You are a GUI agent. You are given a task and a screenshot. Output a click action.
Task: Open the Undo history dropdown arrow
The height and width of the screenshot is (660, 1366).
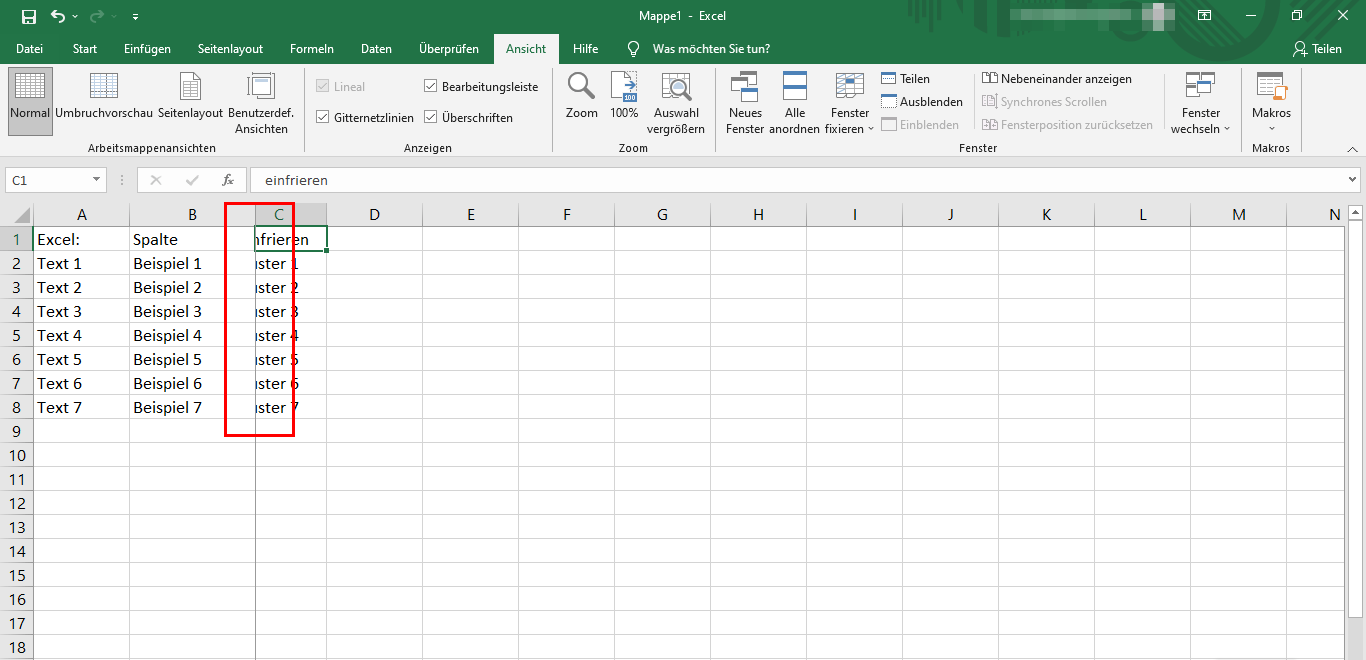75,17
